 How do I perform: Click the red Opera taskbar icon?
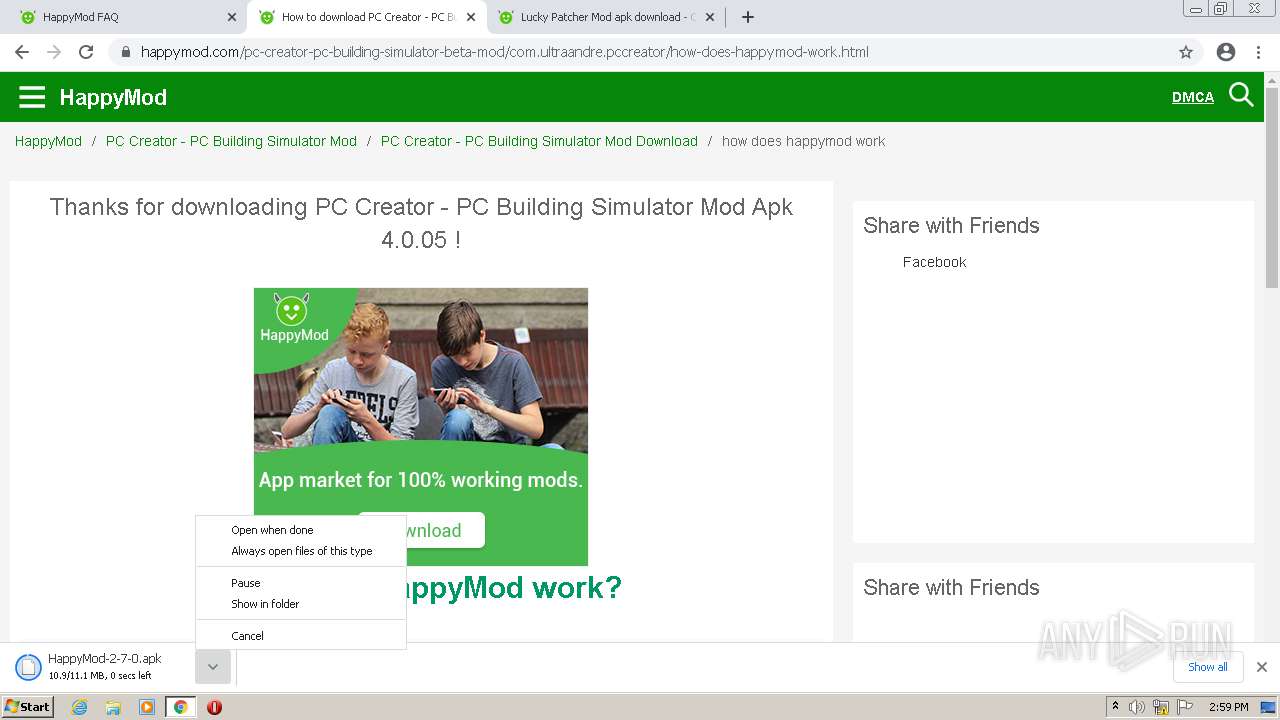(214, 707)
